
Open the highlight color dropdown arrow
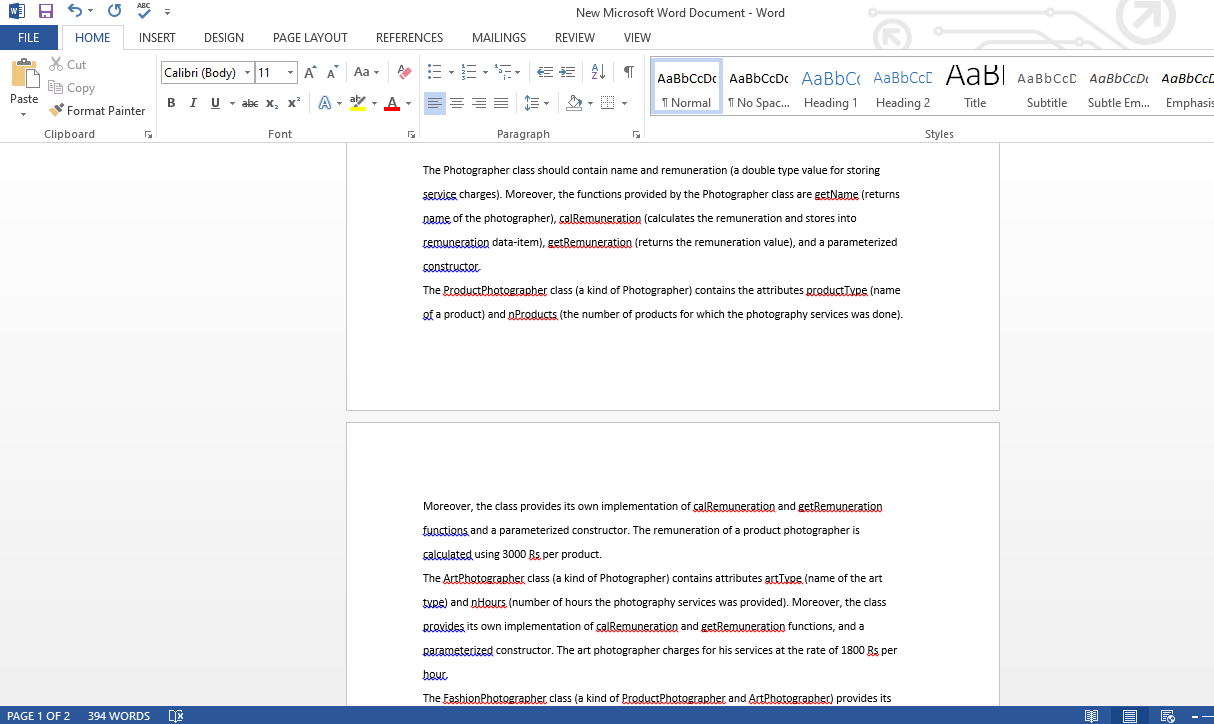pos(375,103)
